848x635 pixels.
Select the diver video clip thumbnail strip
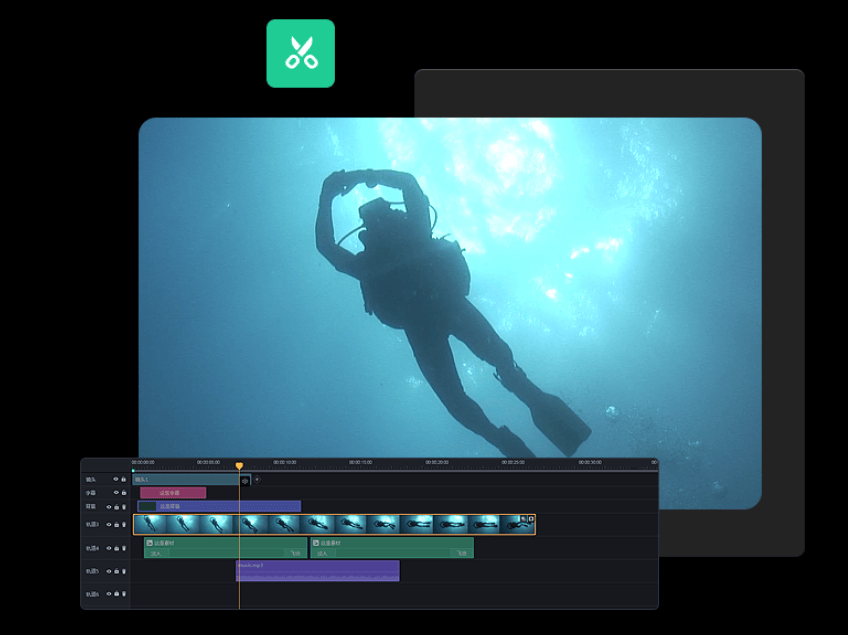[334, 524]
